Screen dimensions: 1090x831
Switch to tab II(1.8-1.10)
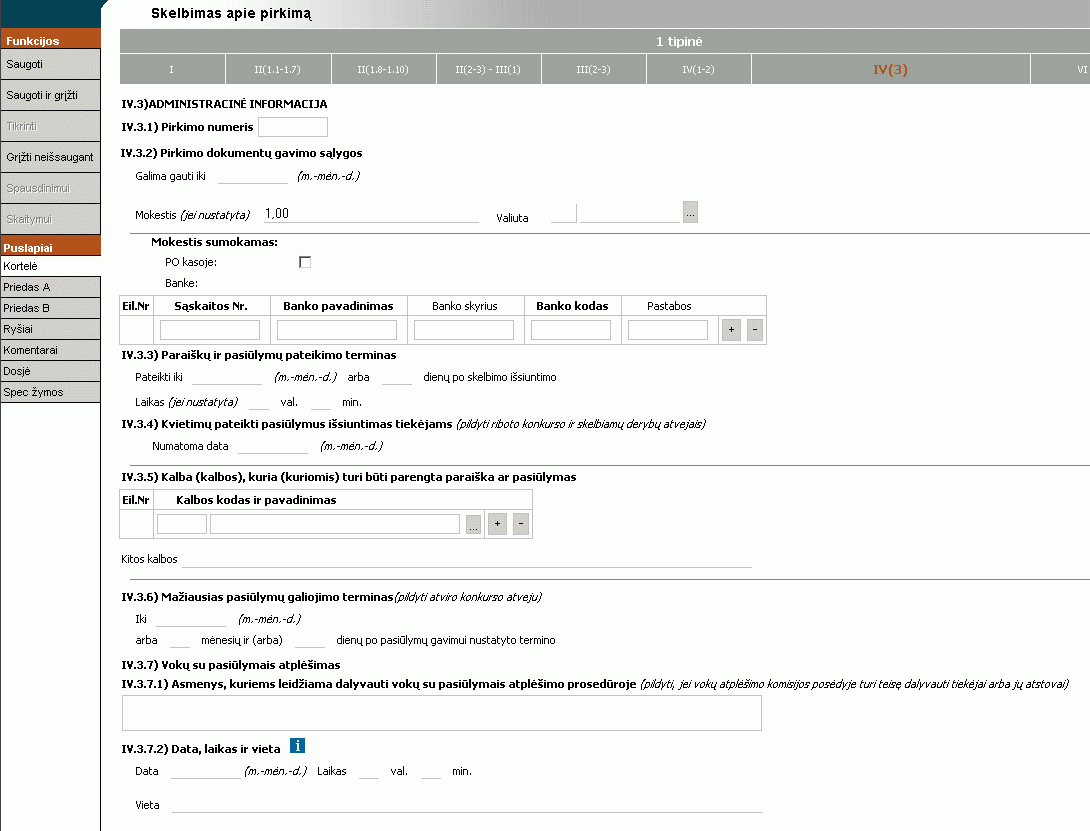point(384,70)
